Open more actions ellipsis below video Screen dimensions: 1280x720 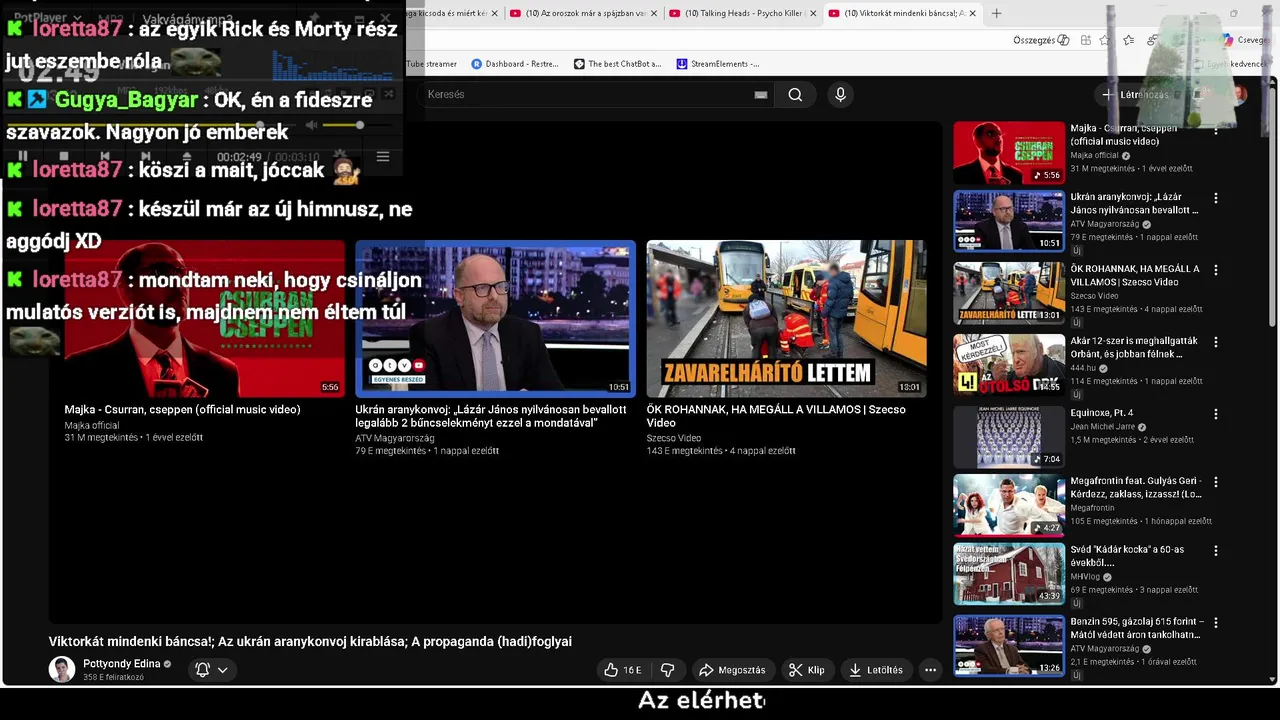tap(930, 670)
